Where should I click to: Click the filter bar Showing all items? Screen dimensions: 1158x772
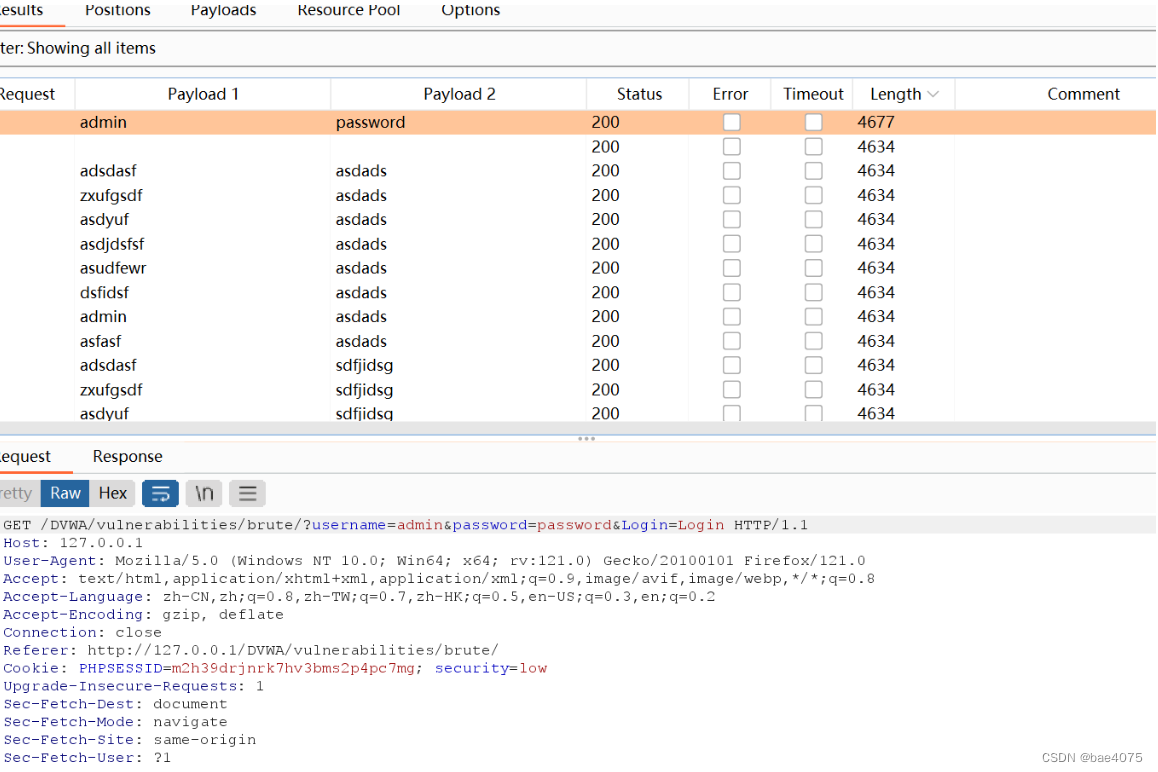[578, 49]
